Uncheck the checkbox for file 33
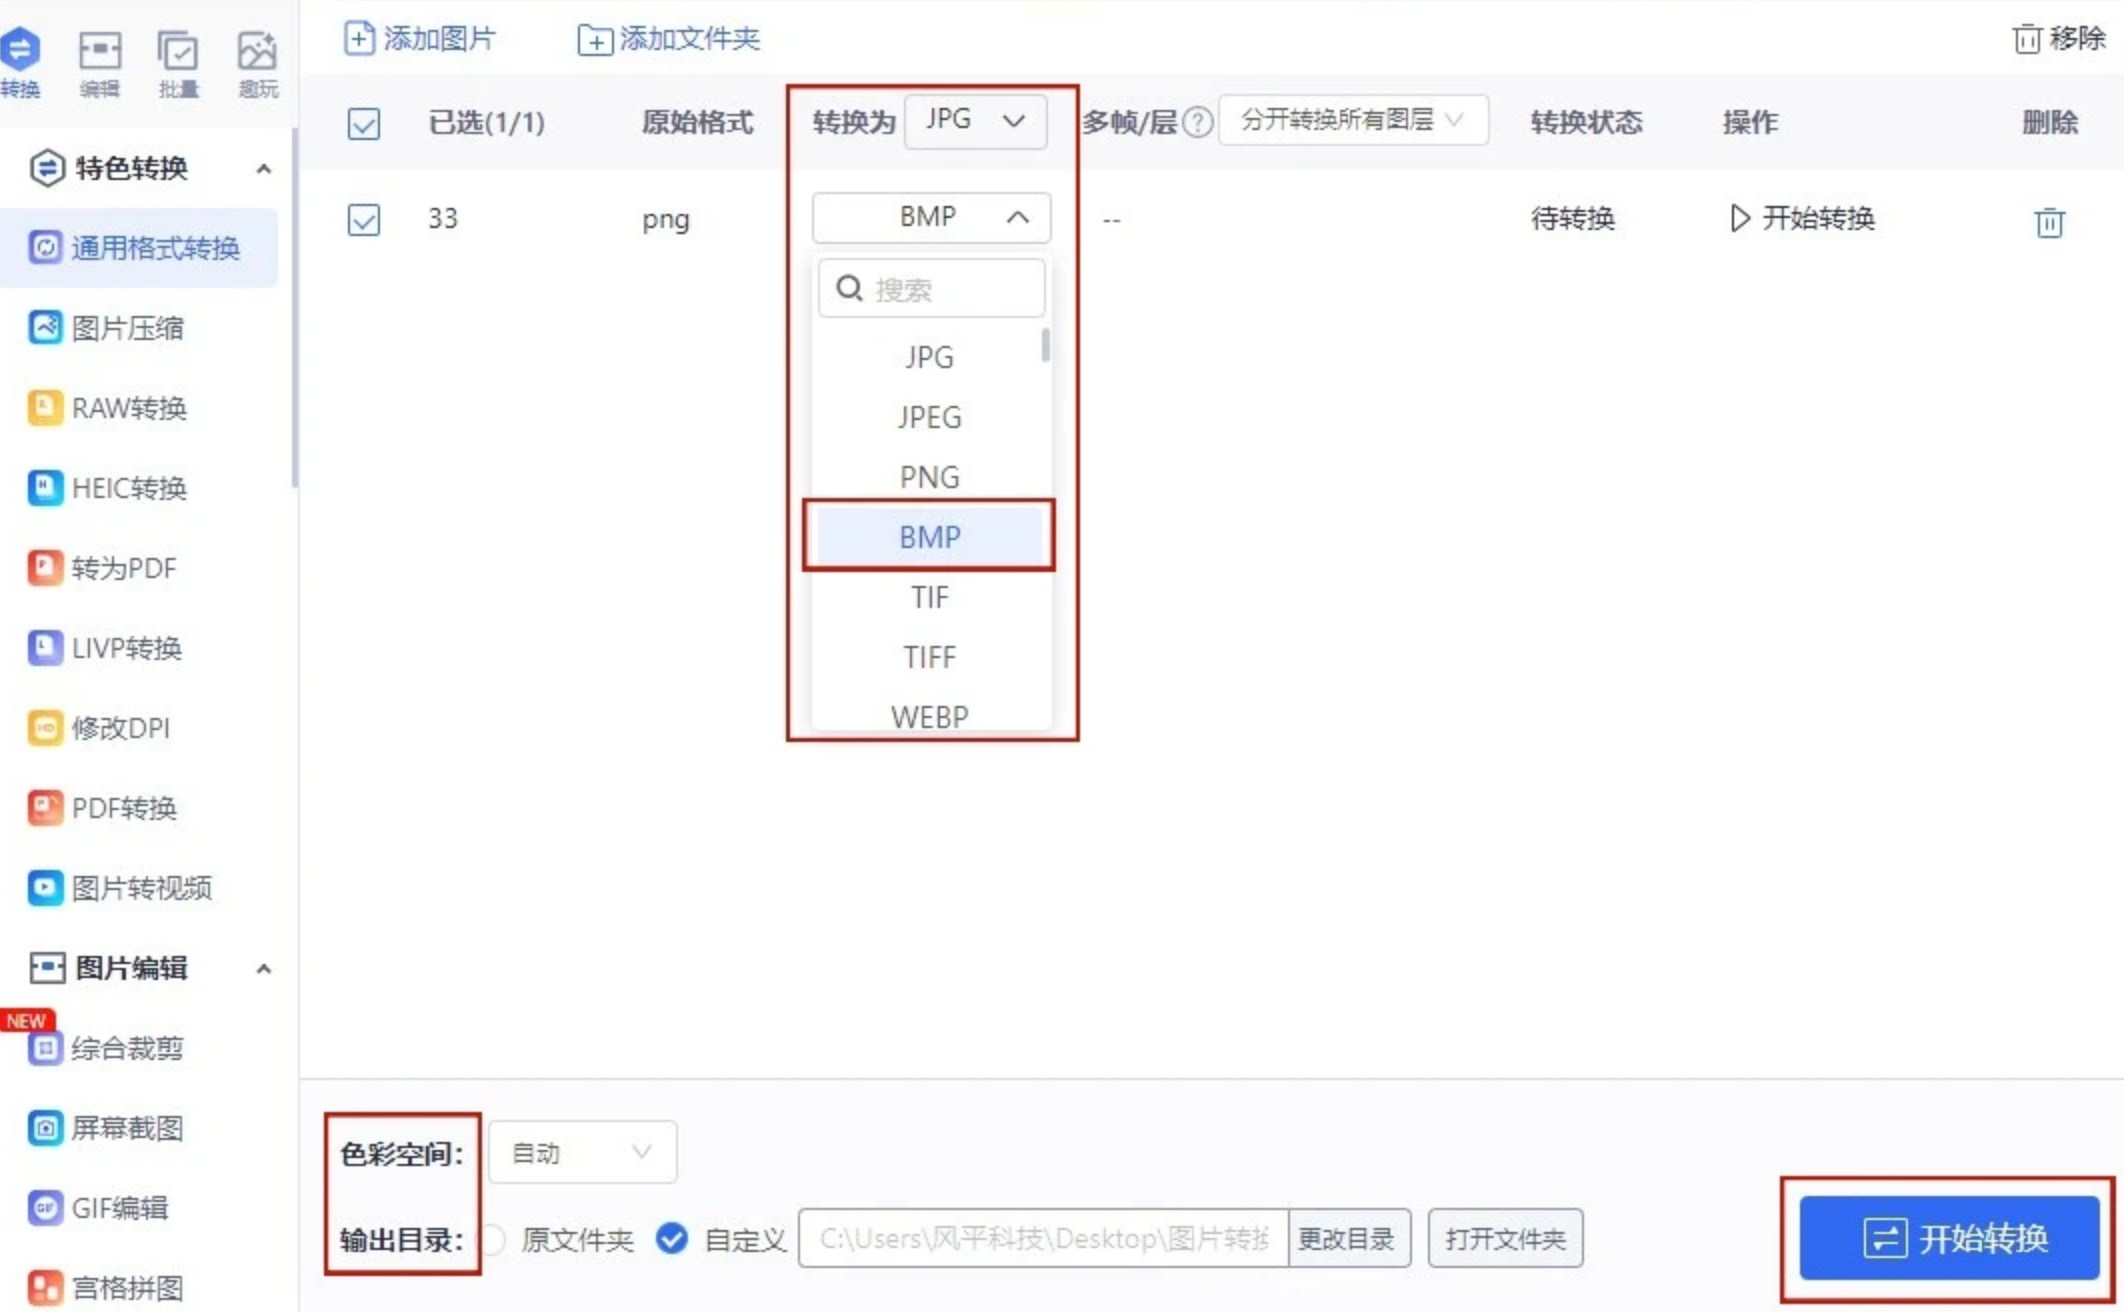Screen dimensions: 2124x1312 pos(363,219)
